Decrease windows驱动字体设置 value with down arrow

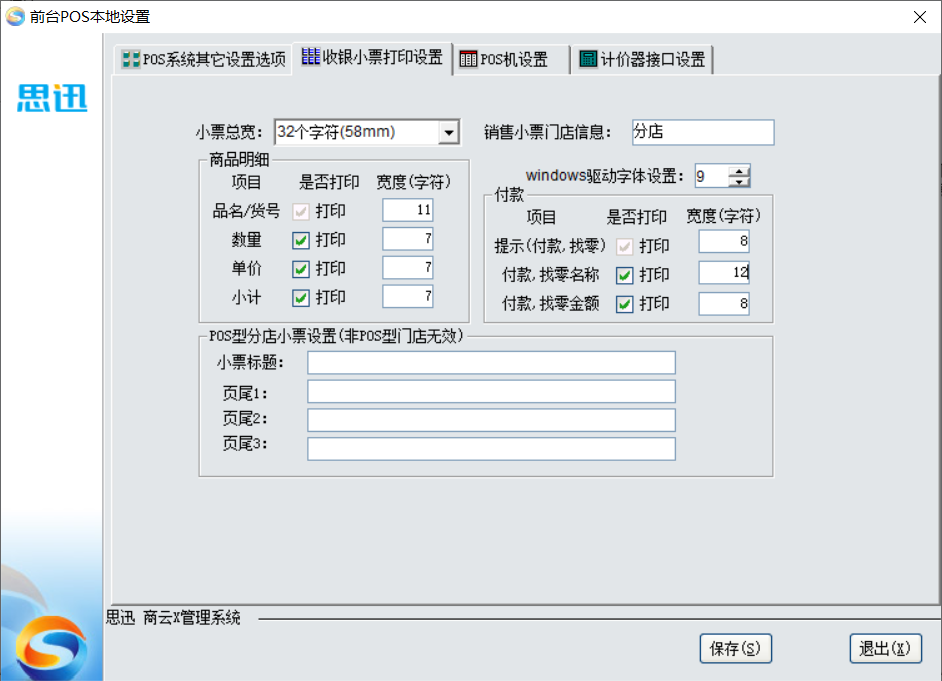[739, 182]
